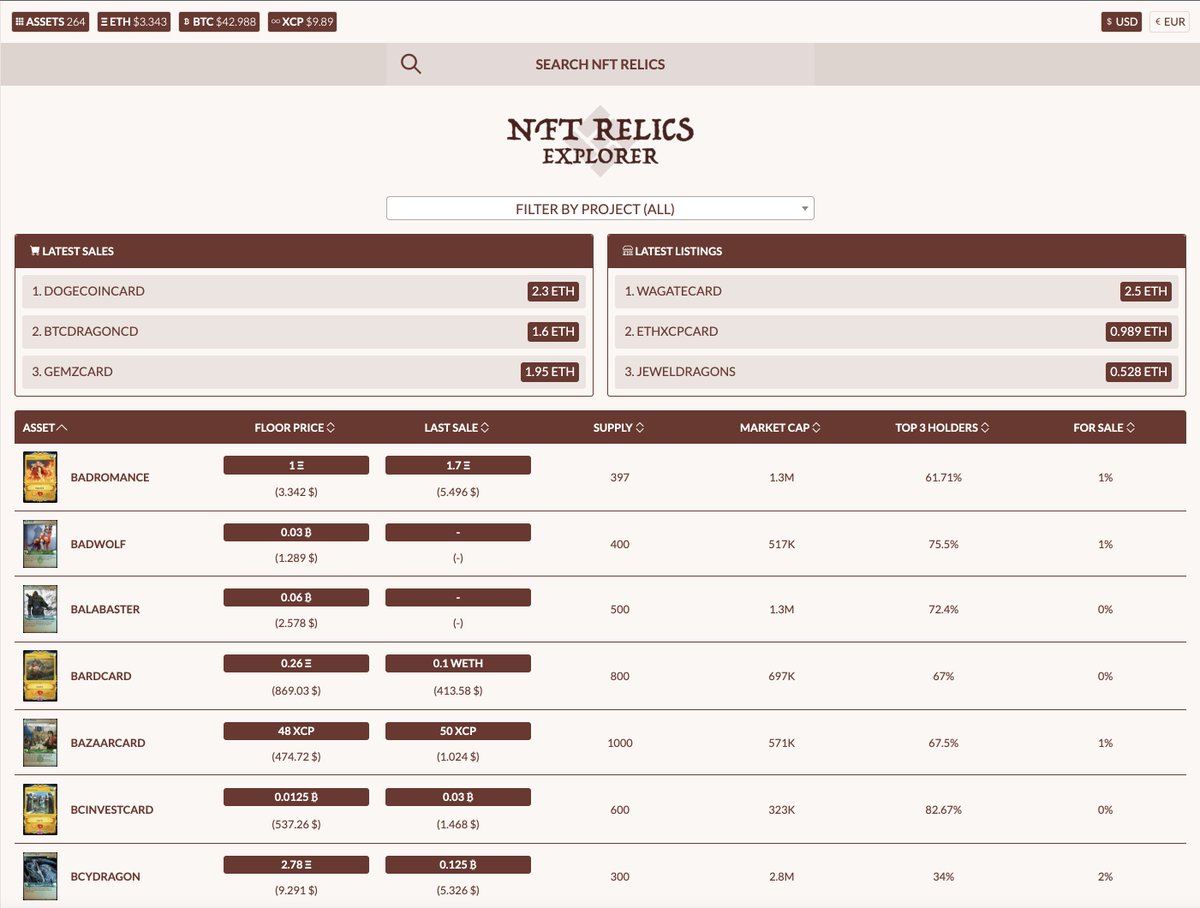The image size is (1200, 908).
Task: Sort table by For Sale
Action: coord(1105,427)
